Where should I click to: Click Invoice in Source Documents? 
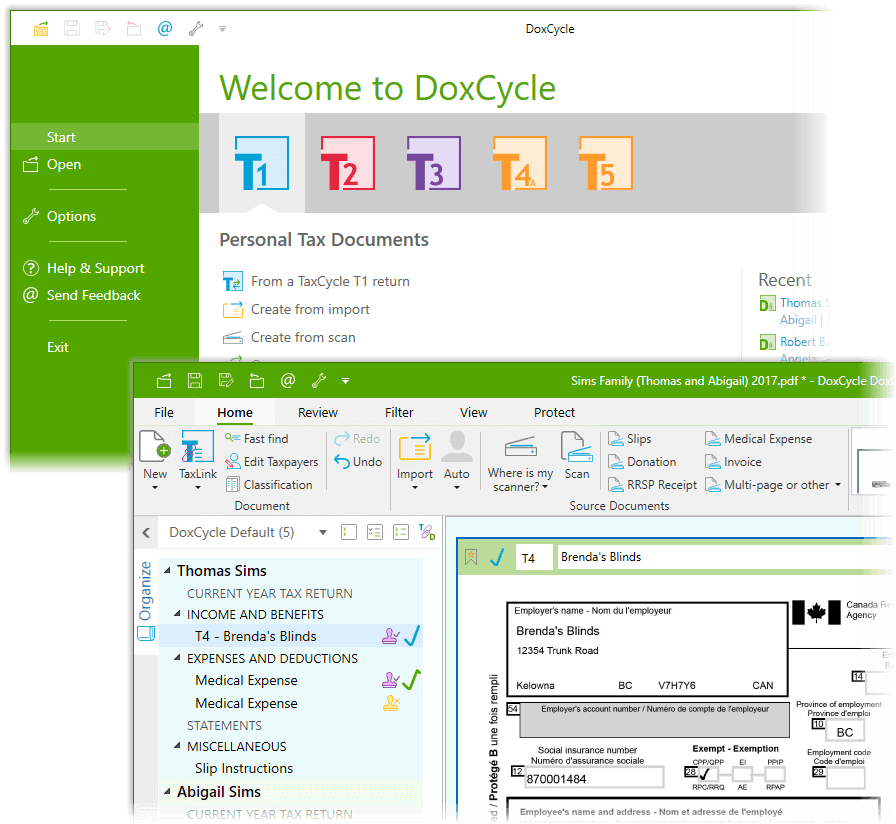[733, 462]
